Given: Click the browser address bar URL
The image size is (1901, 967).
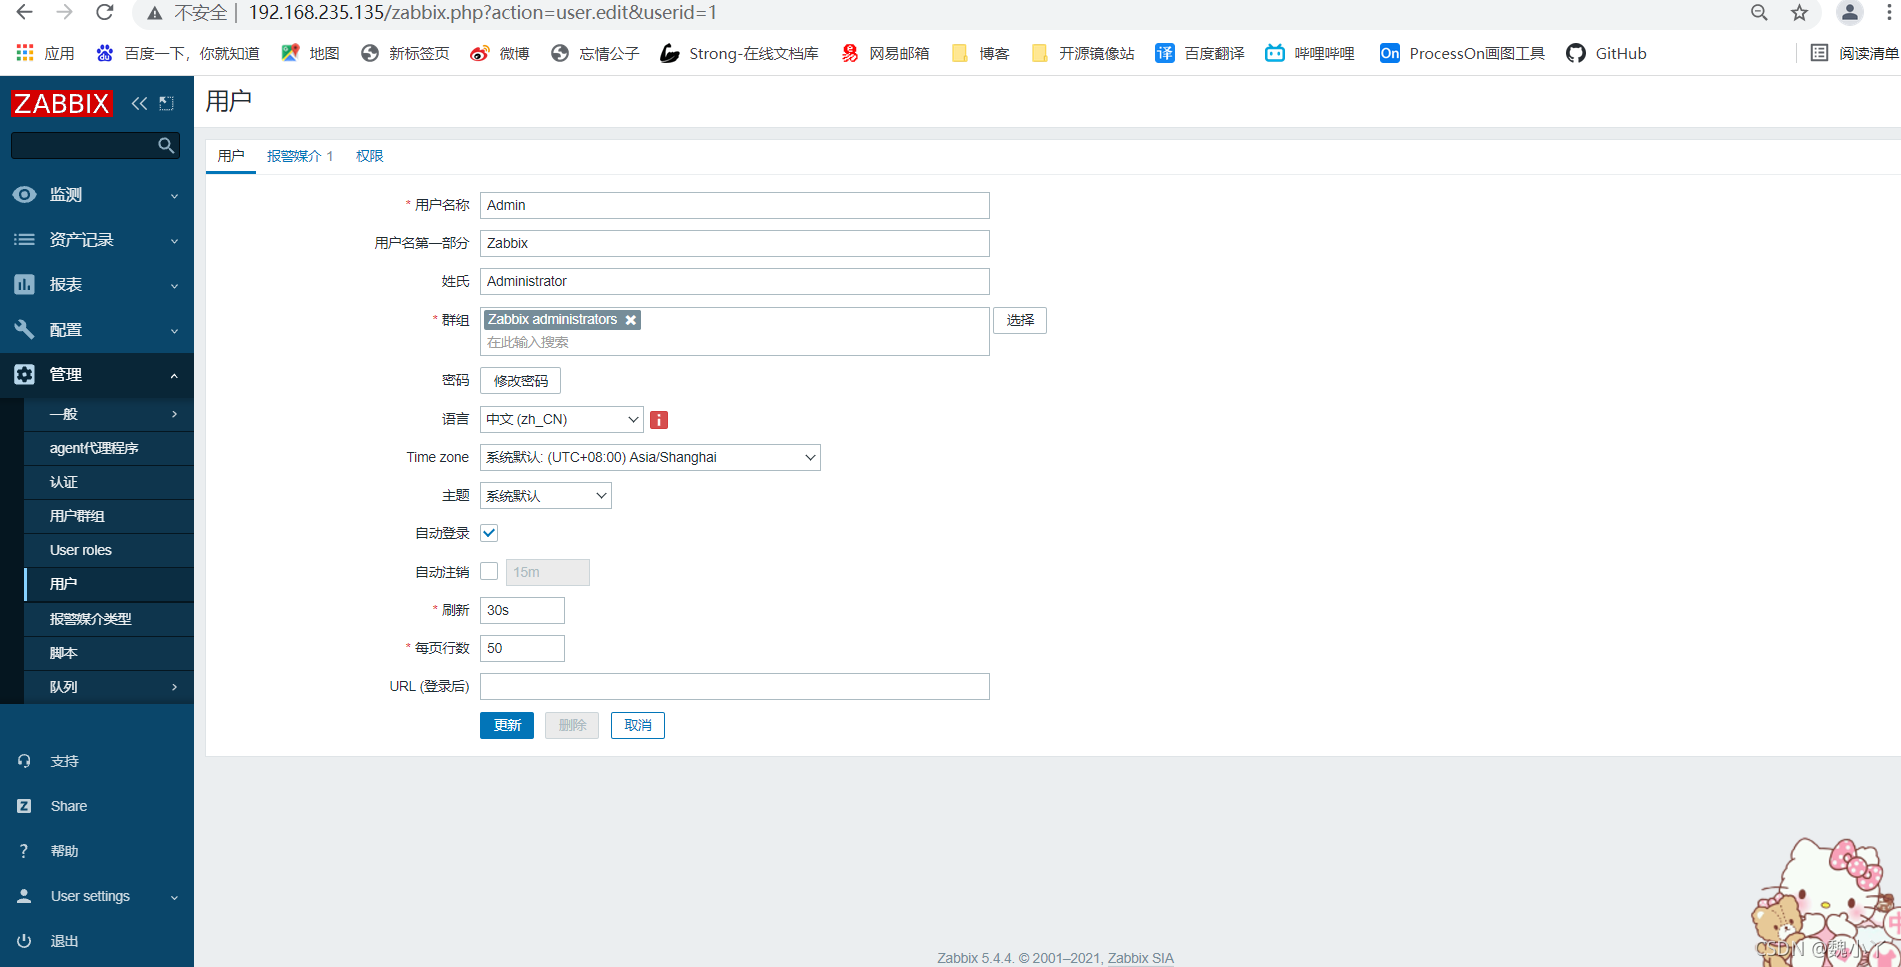Looking at the screenshot, I should (483, 13).
